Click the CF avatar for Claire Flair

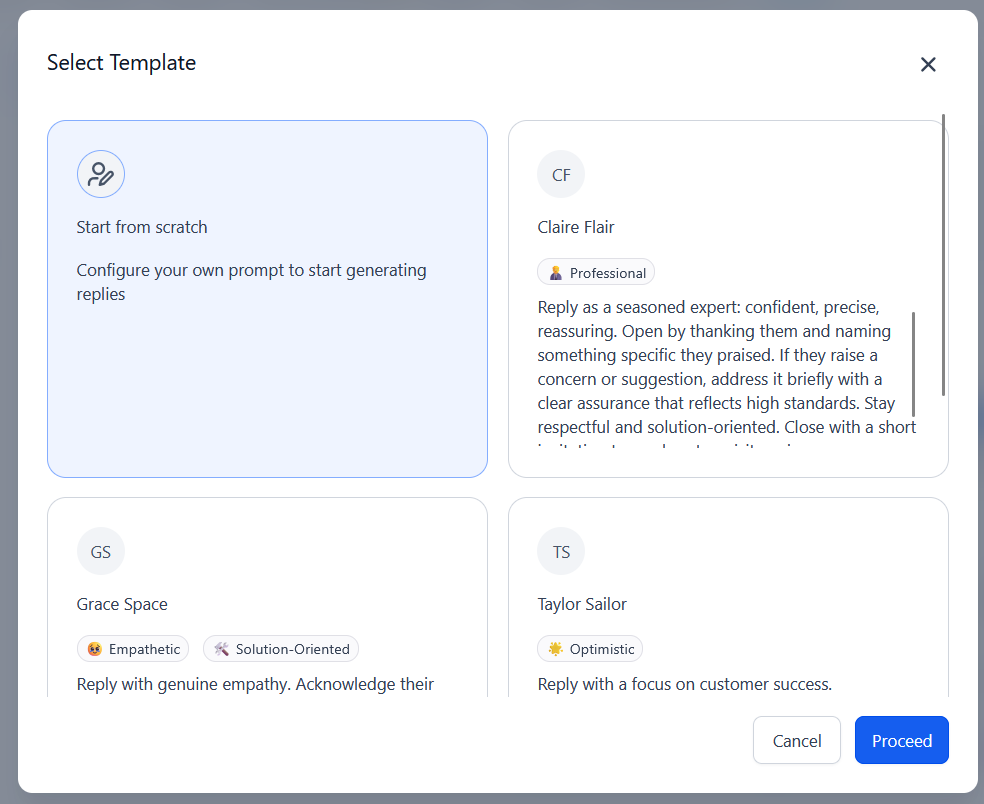click(x=561, y=174)
